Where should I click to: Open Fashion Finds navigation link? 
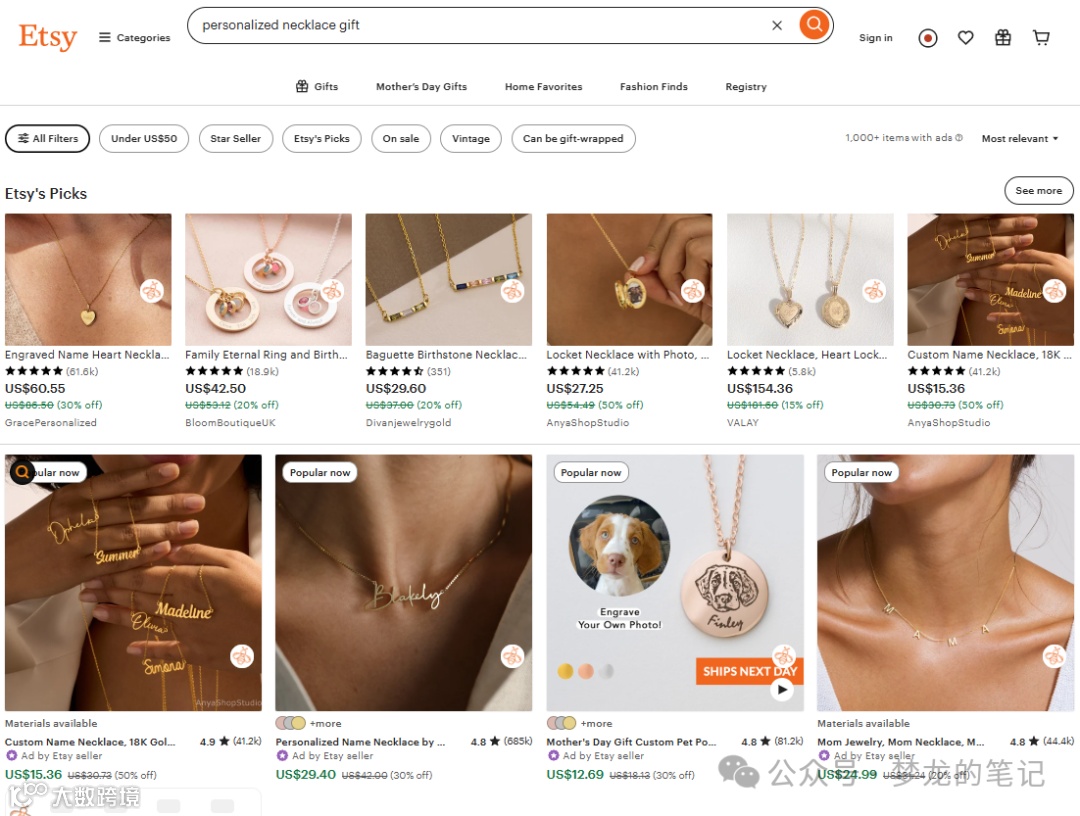coord(654,87)
